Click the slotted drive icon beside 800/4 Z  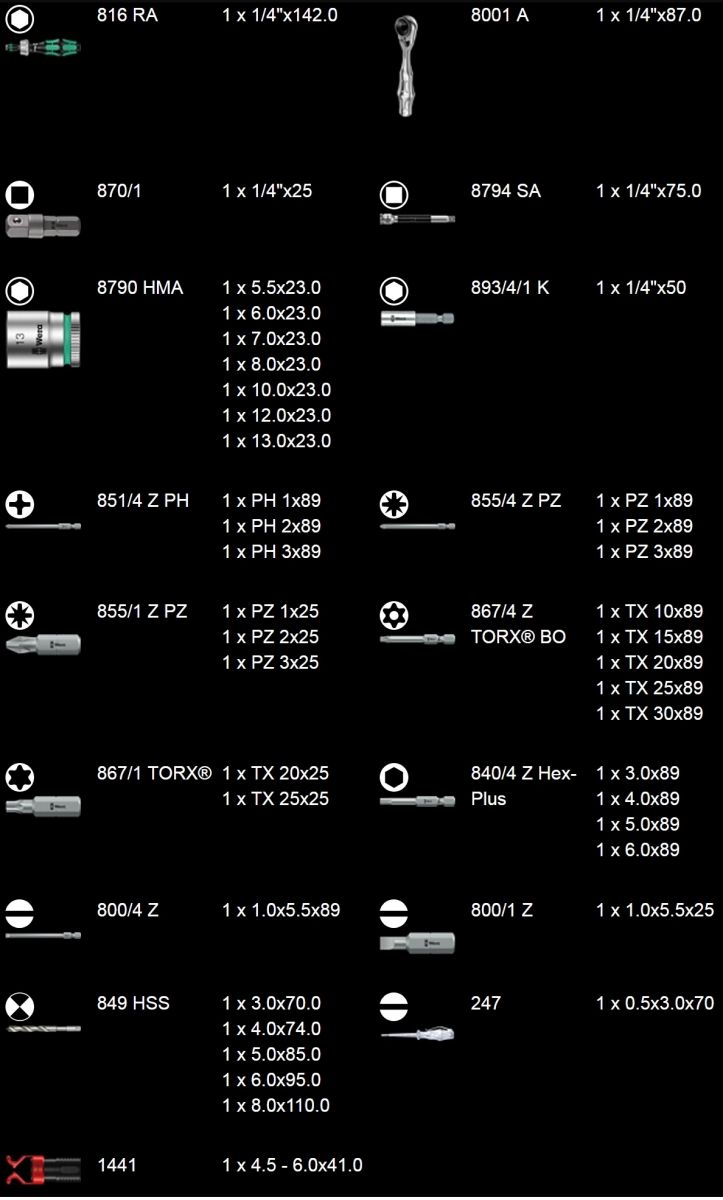(x=20, y=913)
